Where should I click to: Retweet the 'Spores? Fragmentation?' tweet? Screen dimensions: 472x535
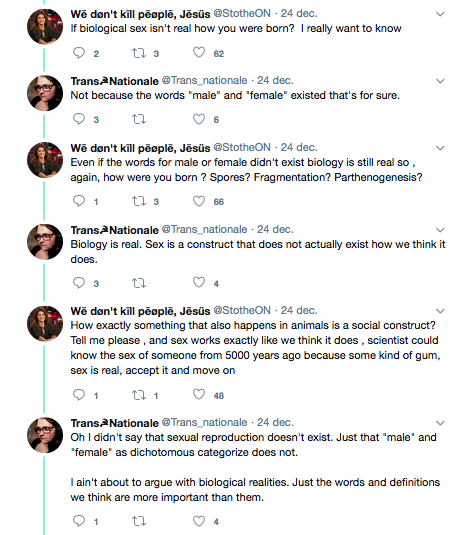coord(139,201)
